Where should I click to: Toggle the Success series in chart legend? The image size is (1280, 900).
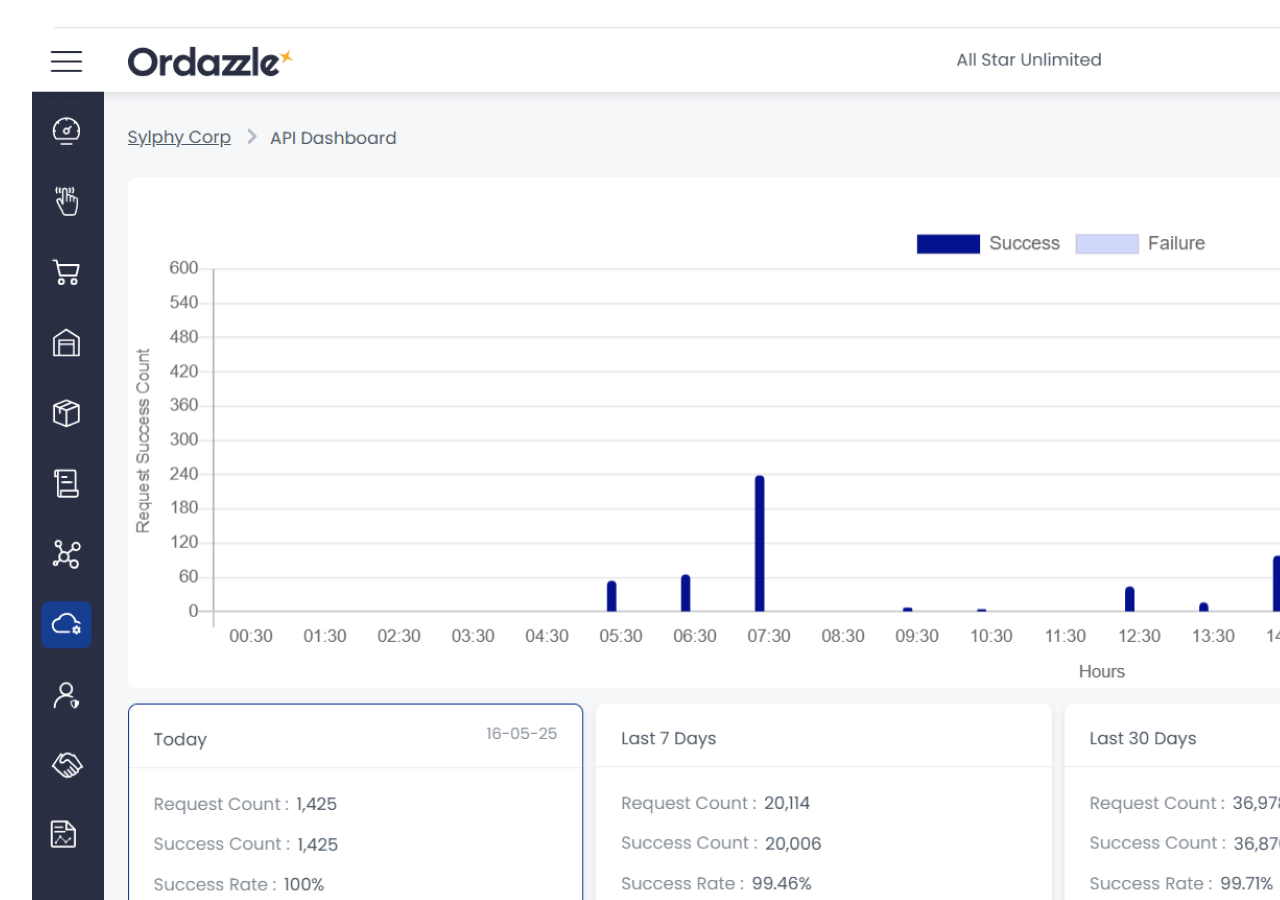988,244
